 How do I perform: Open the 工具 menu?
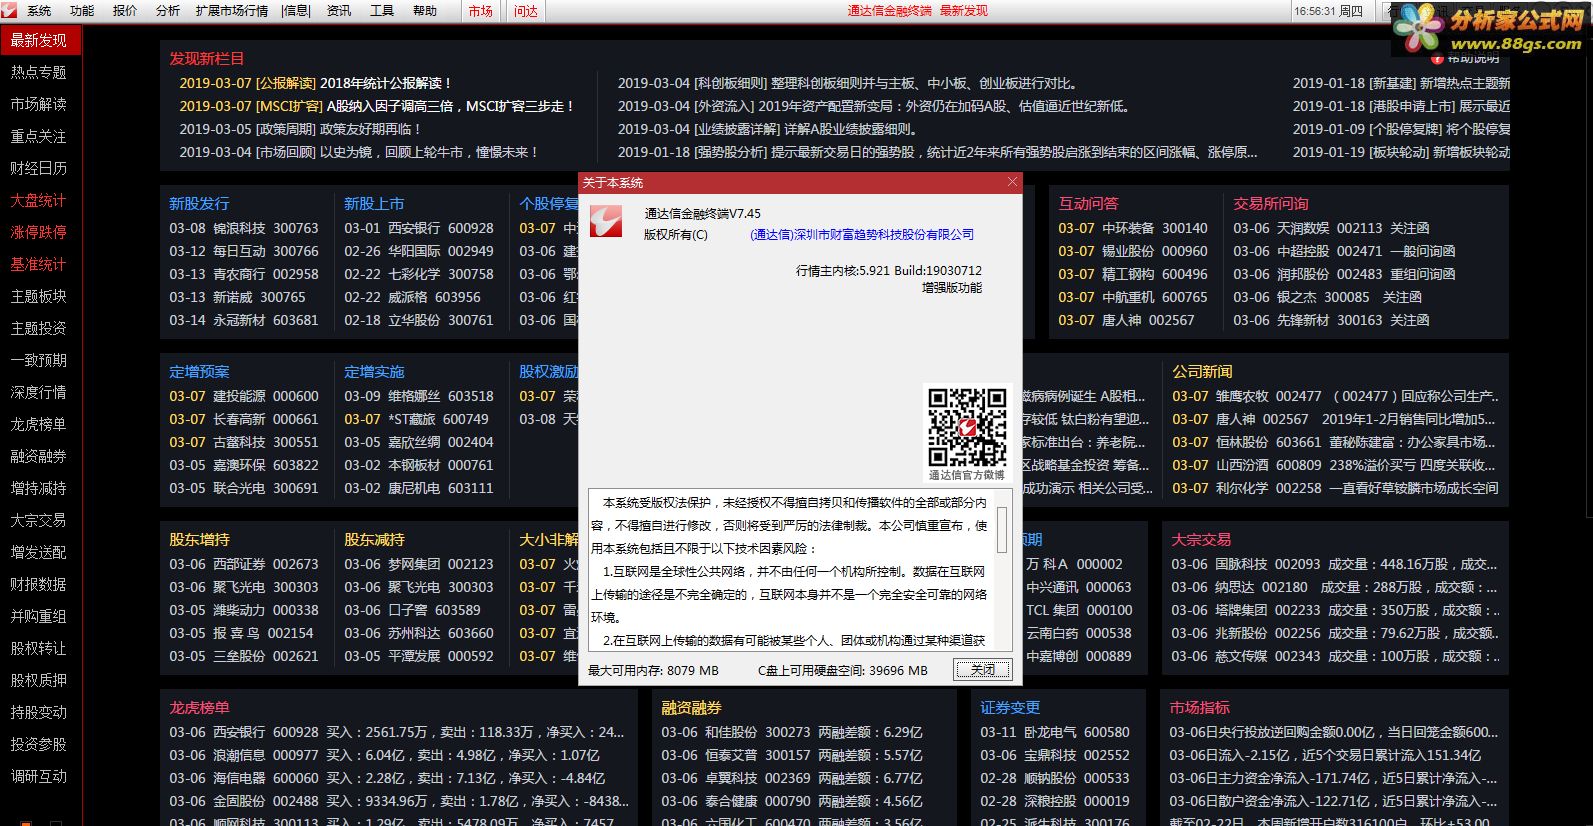[382, 10]
